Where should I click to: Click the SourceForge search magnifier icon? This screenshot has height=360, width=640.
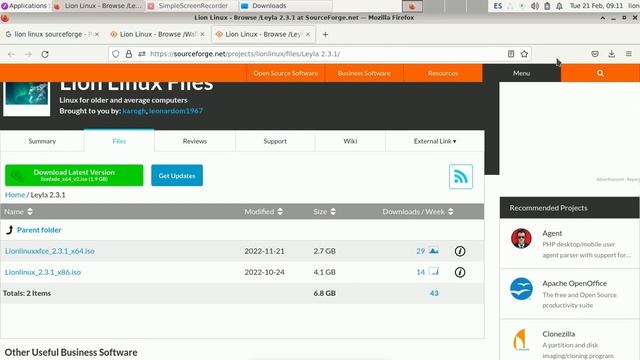600,73
